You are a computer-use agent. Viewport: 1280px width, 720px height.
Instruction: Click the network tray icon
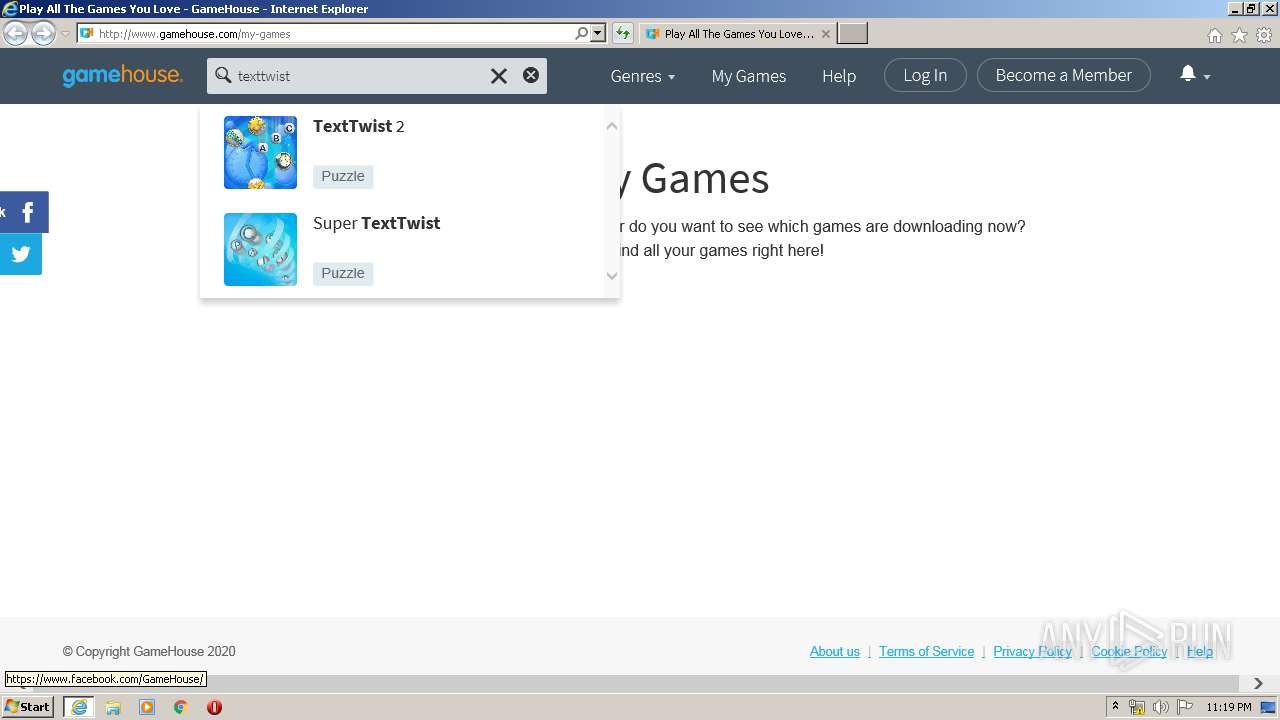coord(1137,707)
